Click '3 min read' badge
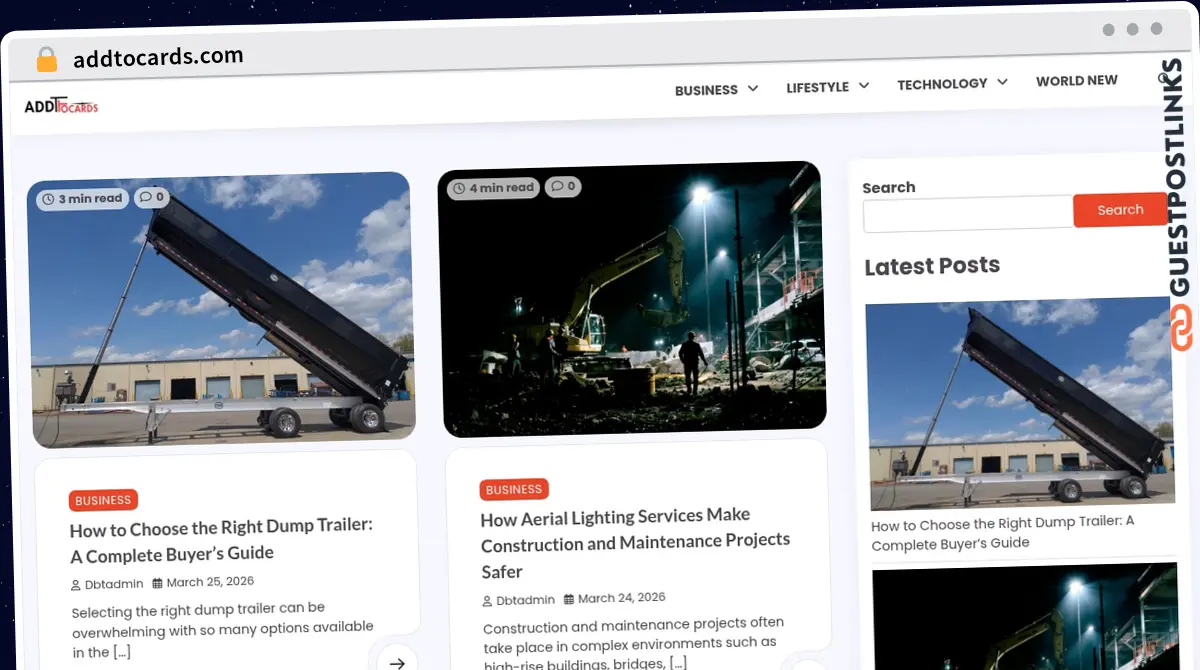Viewport: 1200px width, 670px height. tap(82, 199)
